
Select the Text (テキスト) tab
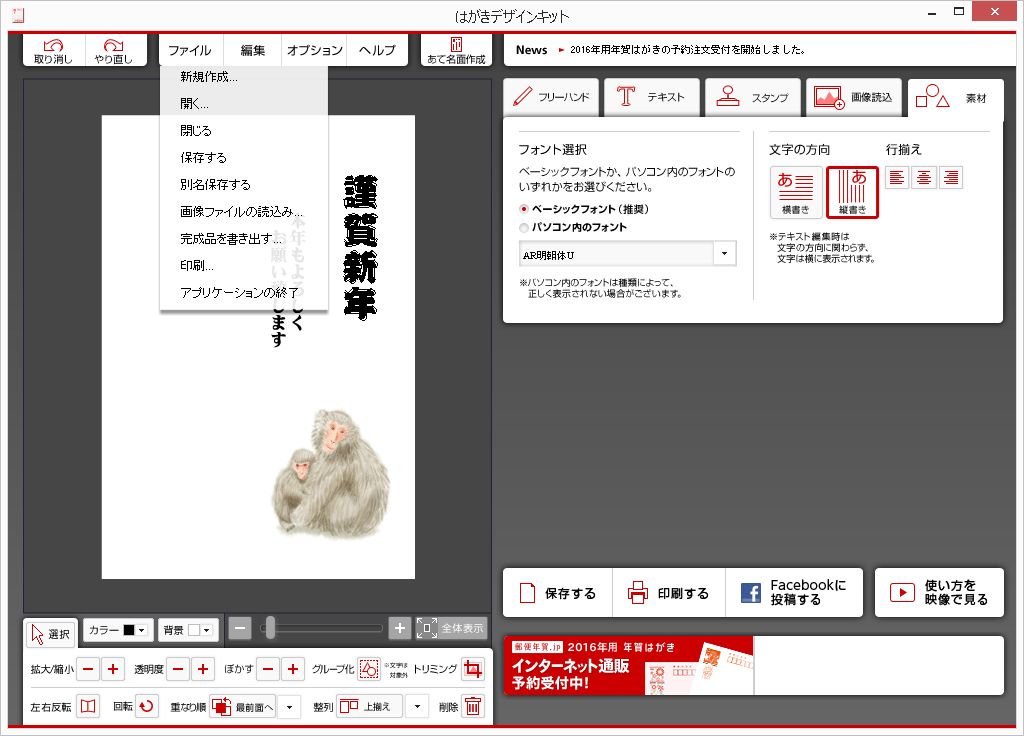point(652,97)
